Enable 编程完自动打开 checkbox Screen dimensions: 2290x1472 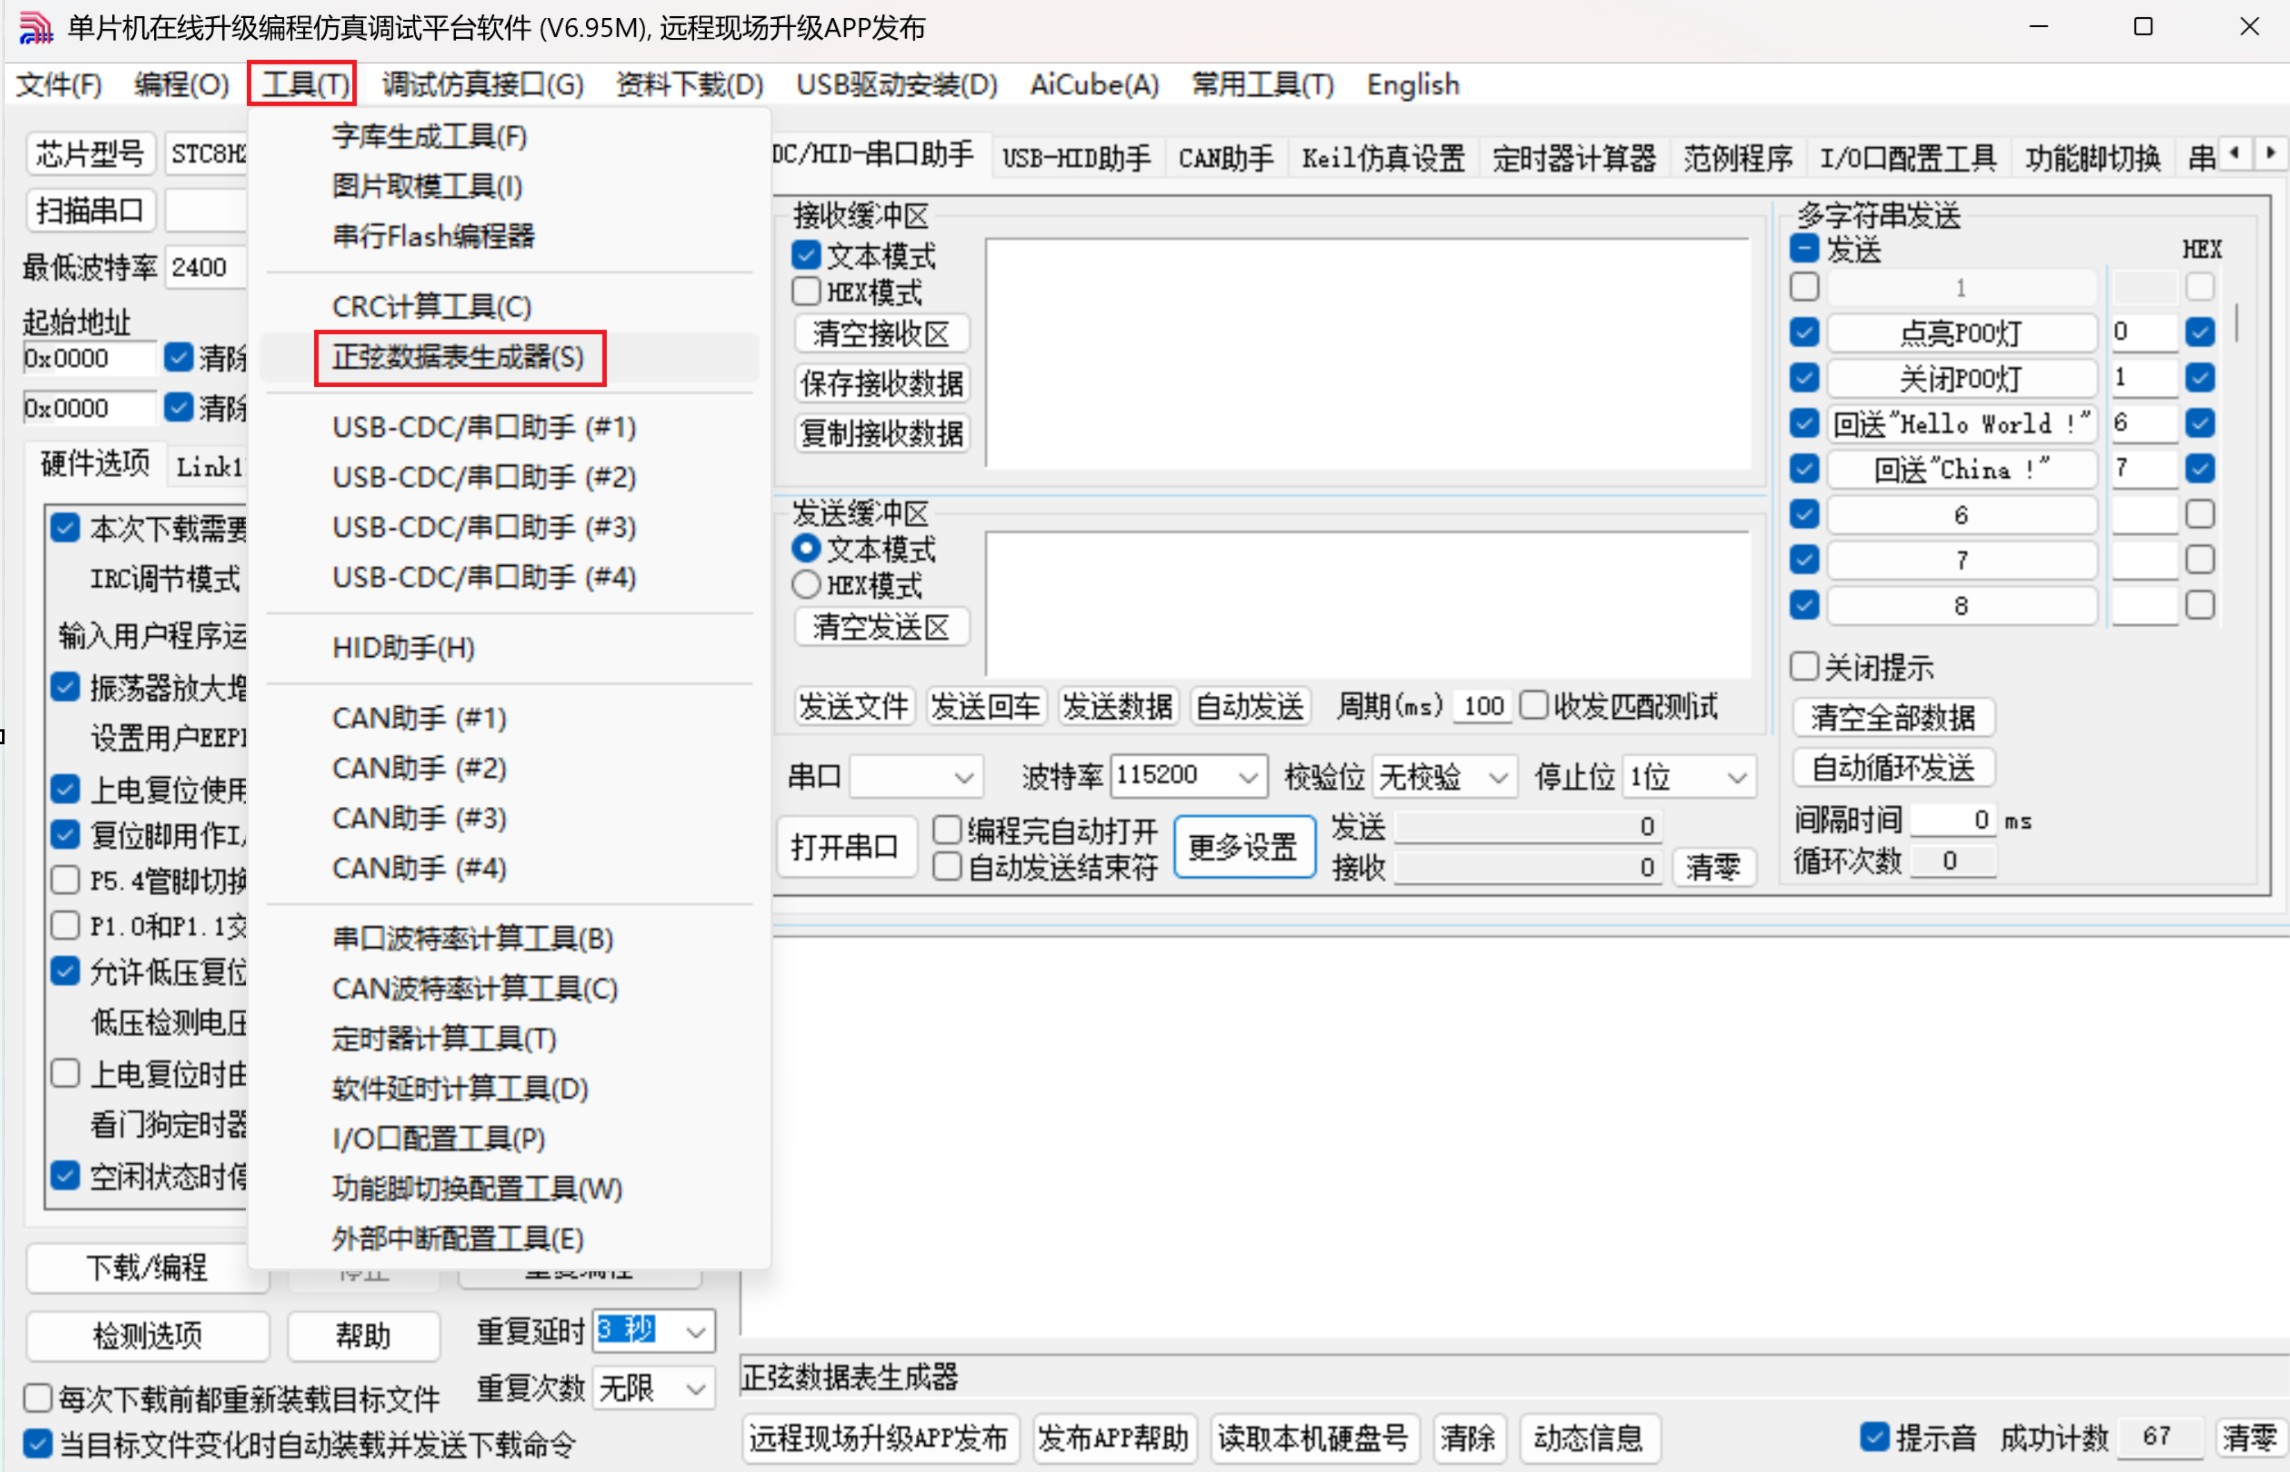[x=947, y=830]
